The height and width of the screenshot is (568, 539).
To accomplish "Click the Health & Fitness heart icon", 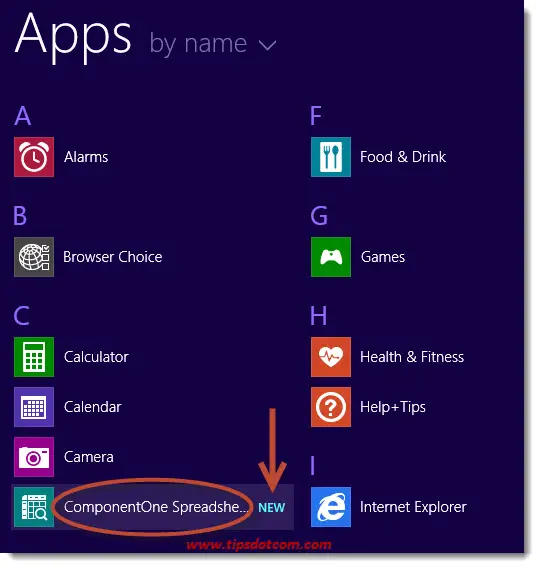I will 331,357.
